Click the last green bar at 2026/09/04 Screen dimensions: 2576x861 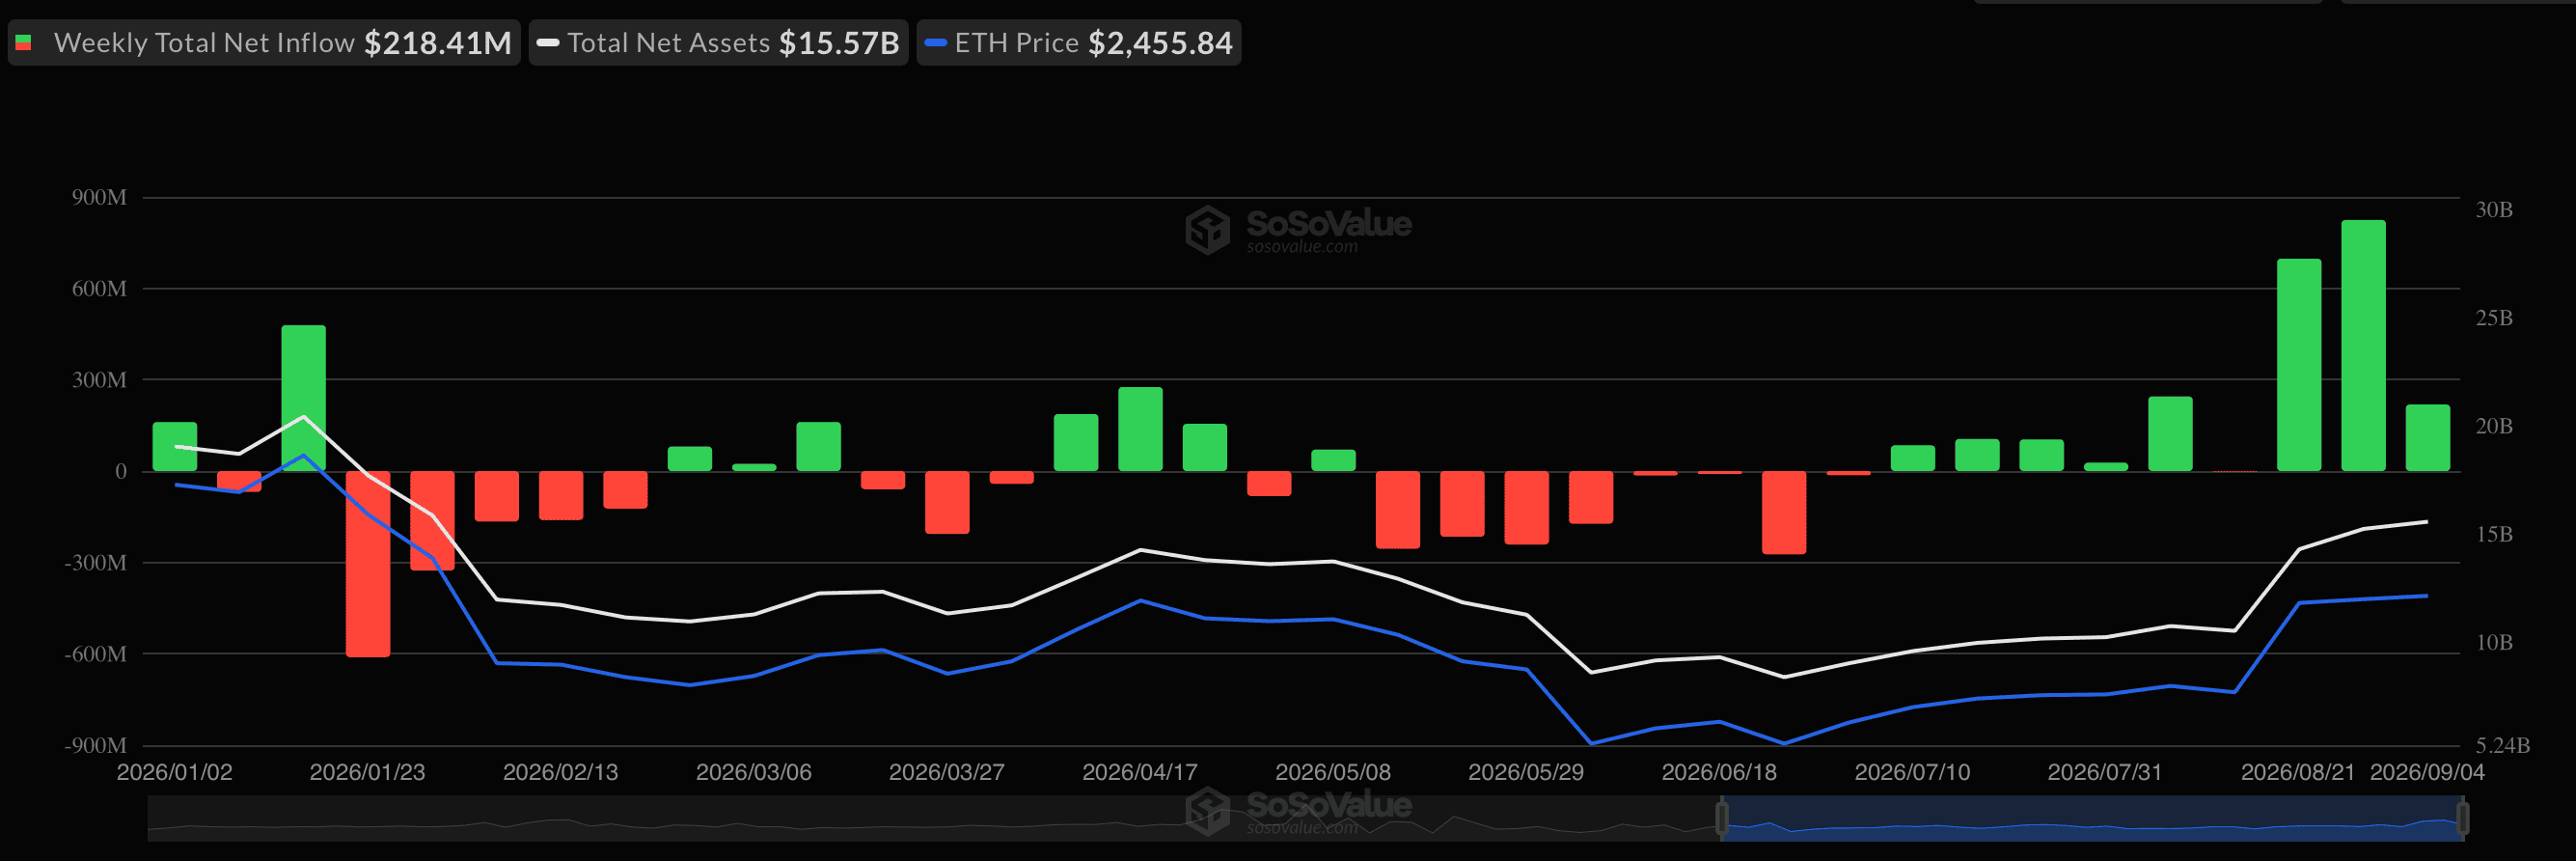(2427, 437)
